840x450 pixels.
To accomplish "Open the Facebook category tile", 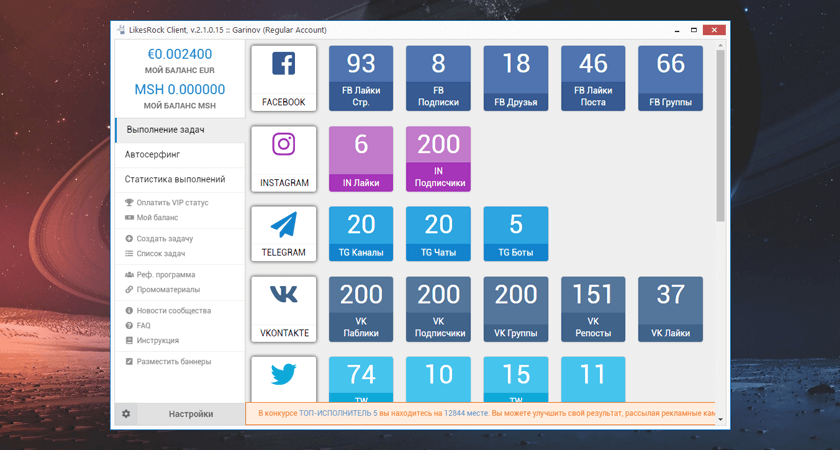I will click(283, 78).
